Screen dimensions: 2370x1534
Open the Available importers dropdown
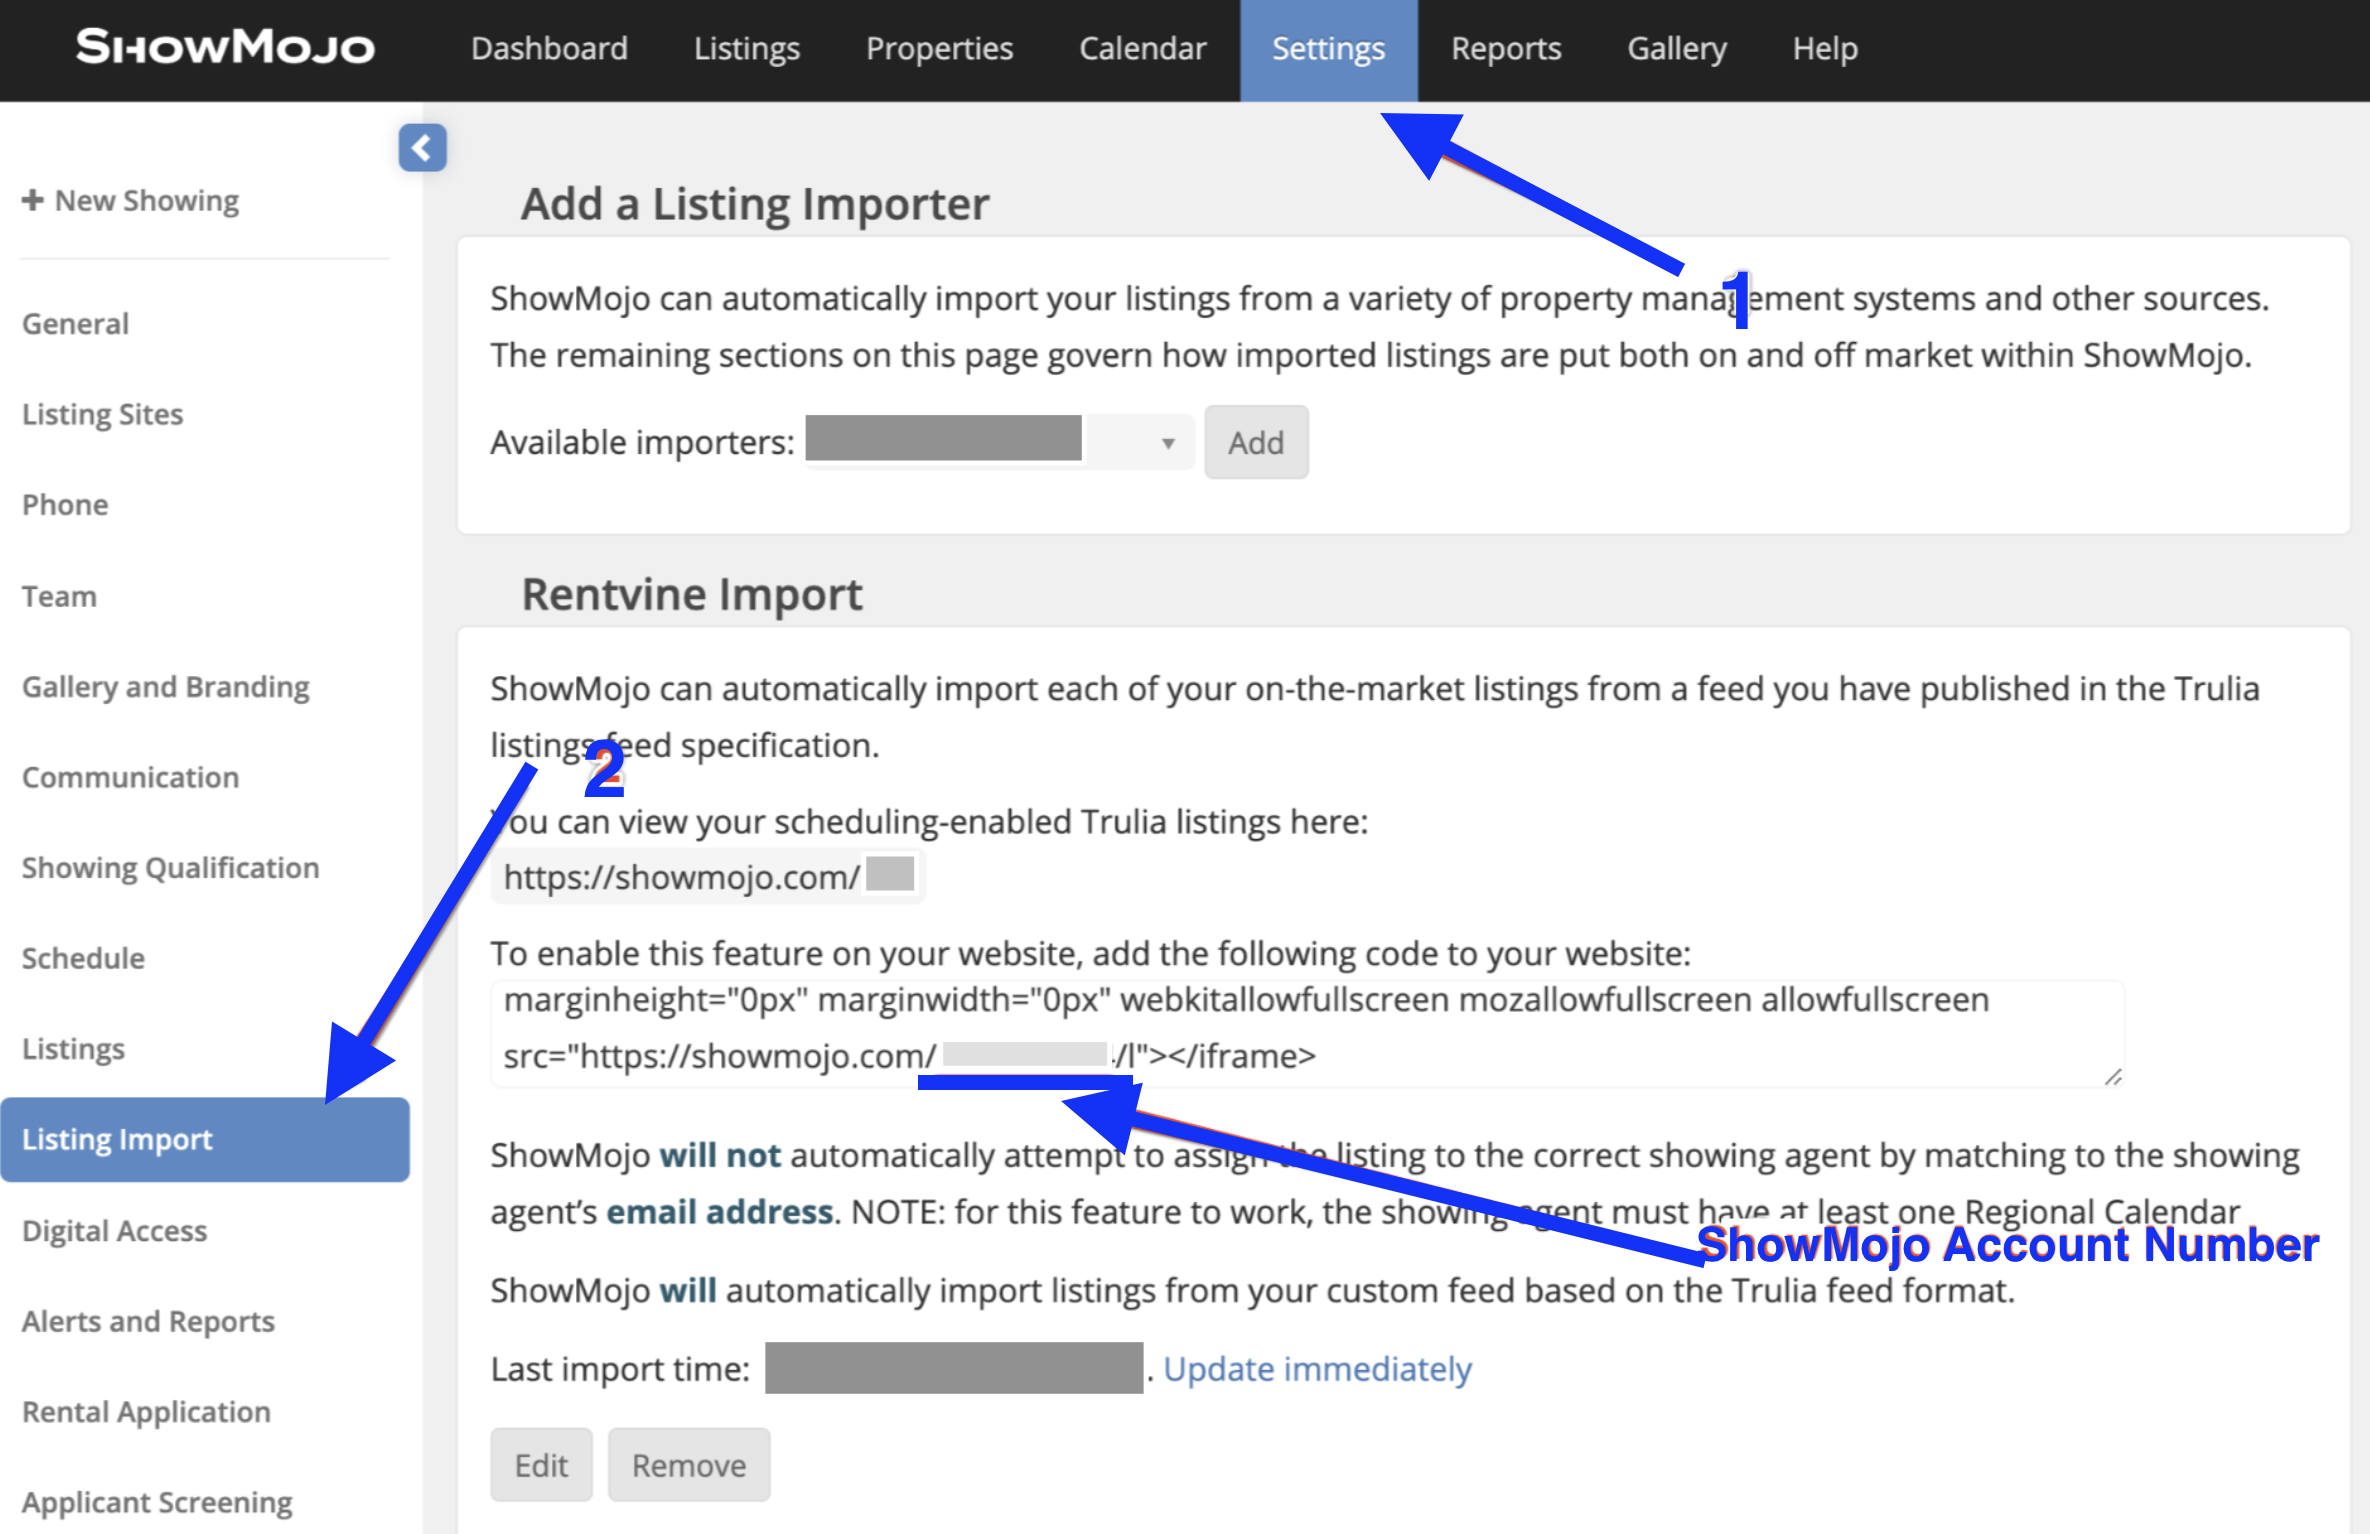(x=999, y=442)
